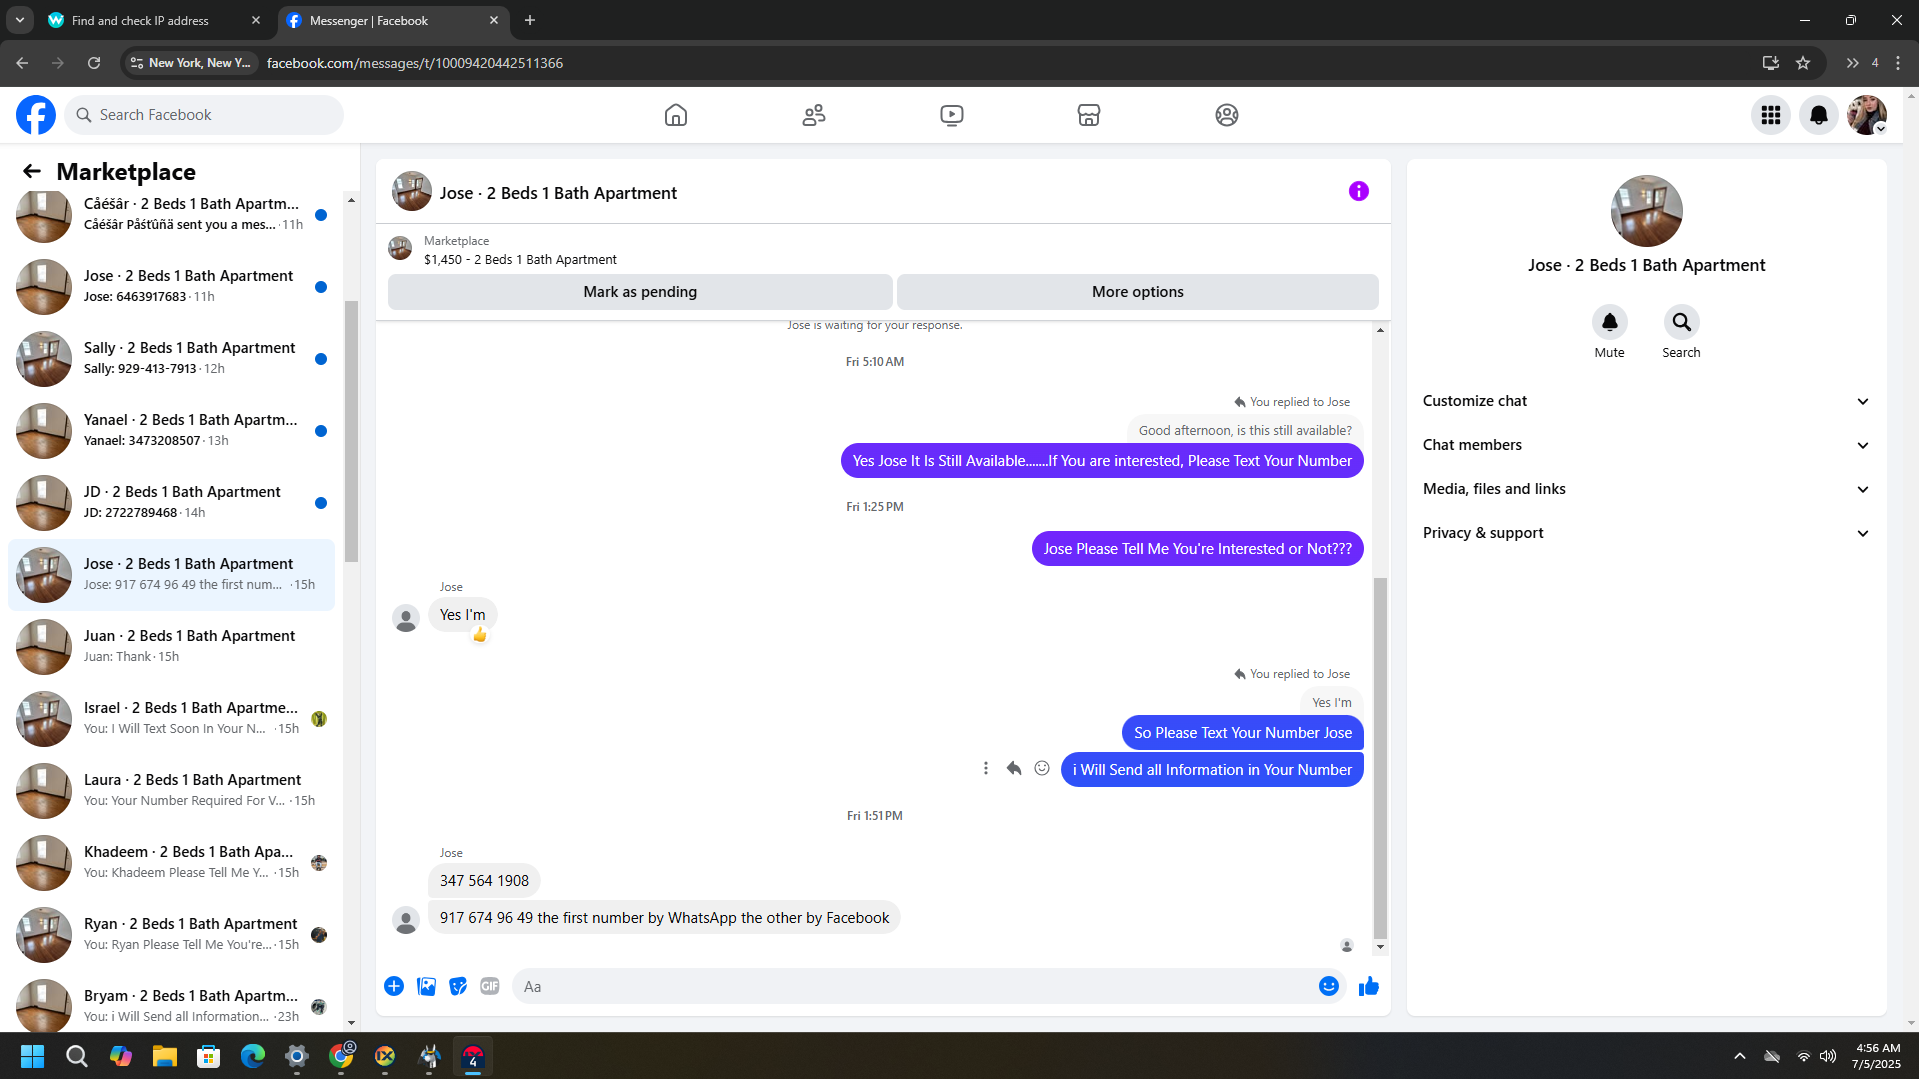Image resolution: width=1919 pixels, height=1079 pixels.
Task: Open Yanael's apartment conversation
Action: pyautogui.click(x=172, y=431)
